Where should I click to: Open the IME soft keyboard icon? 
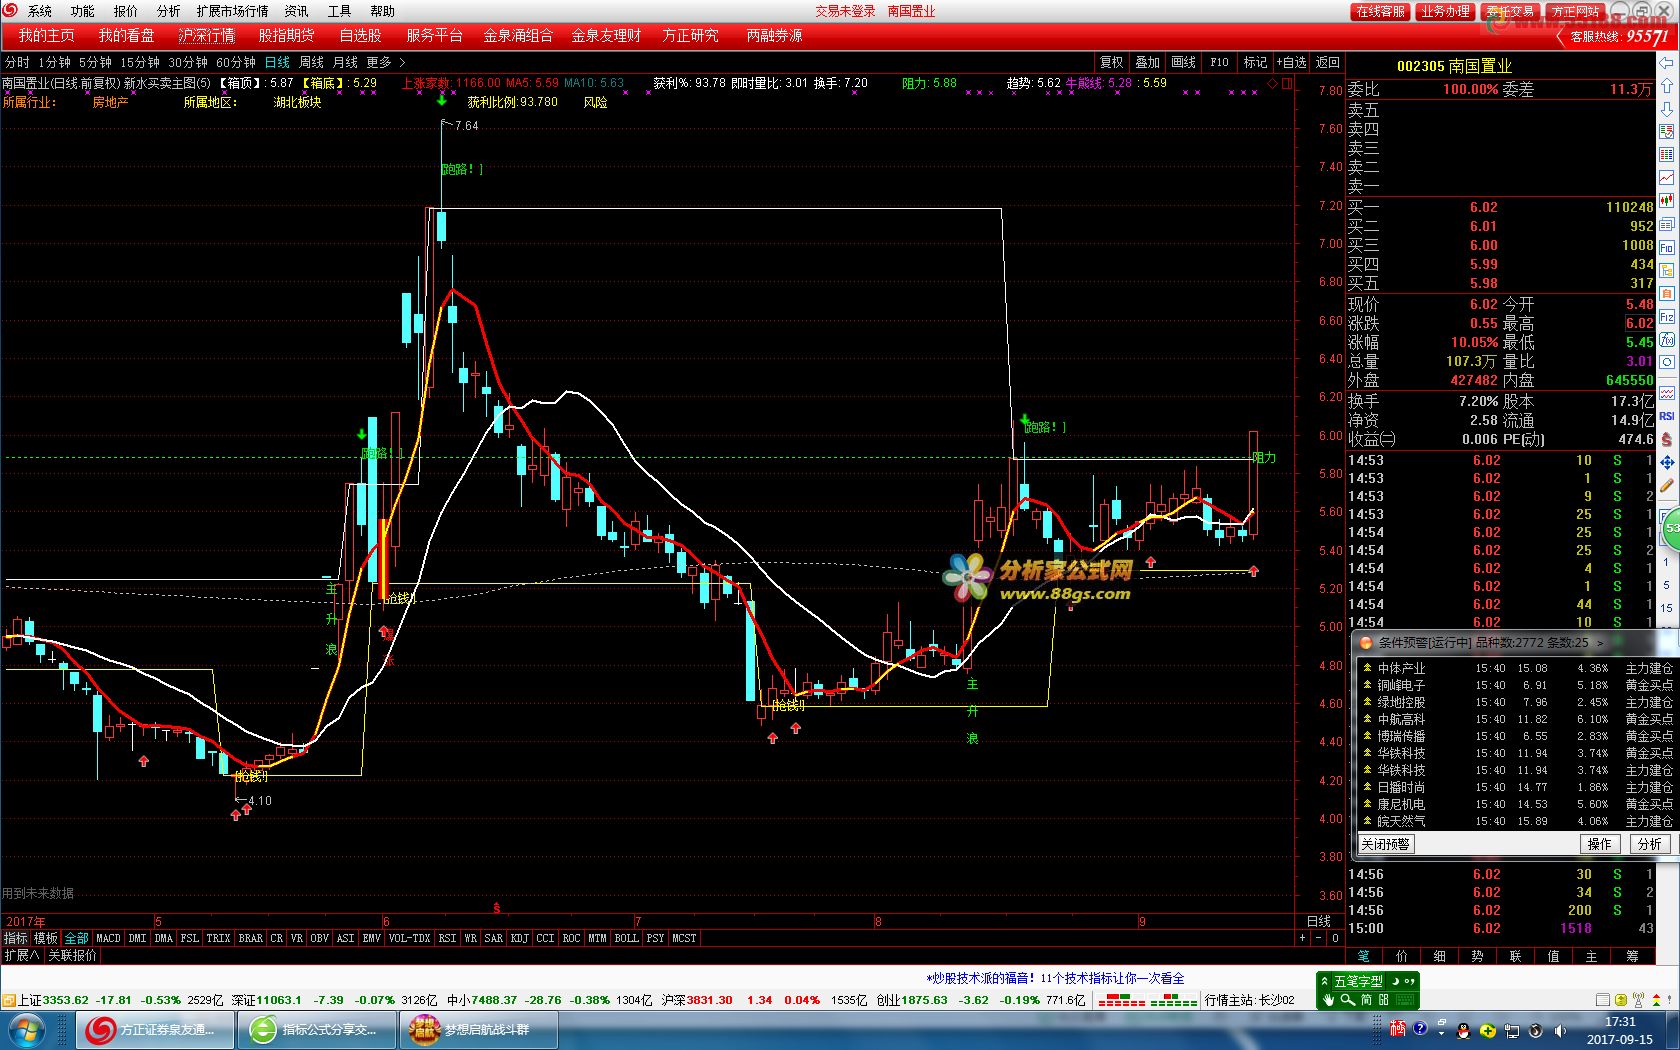[x=1405, y=1000]
